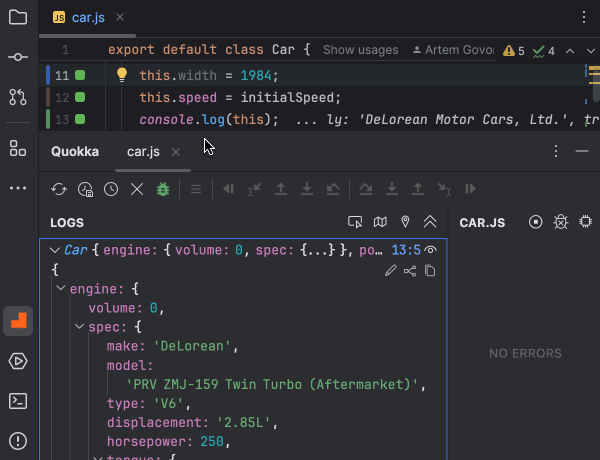Click the 13:5 location link in log

click(x=406, y=250)
